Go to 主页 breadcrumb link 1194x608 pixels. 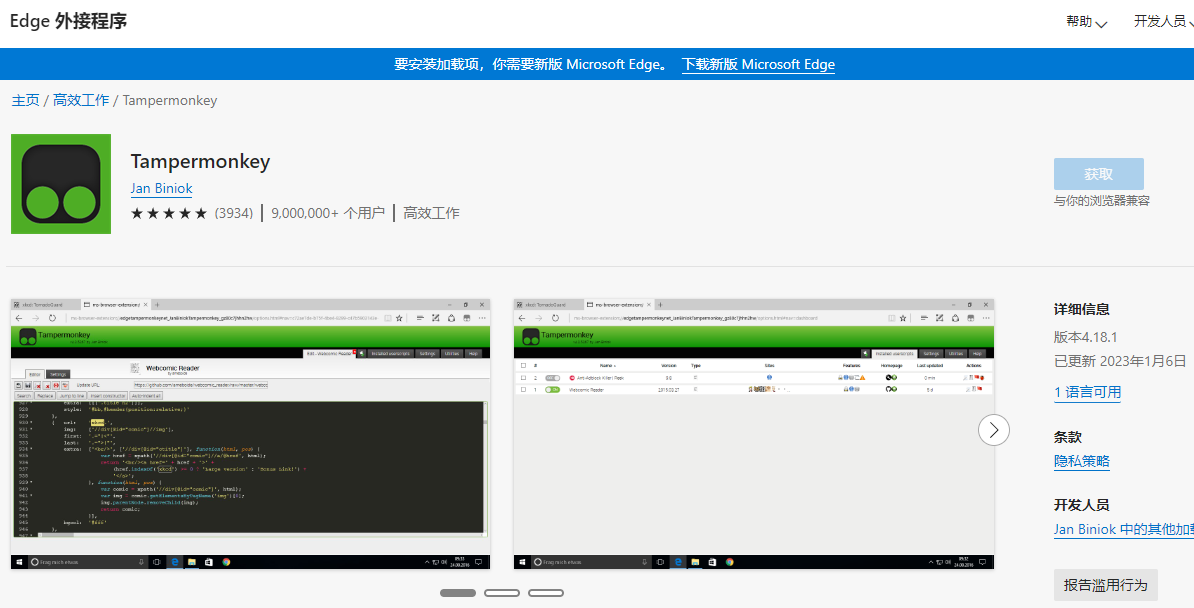(26, 100)
